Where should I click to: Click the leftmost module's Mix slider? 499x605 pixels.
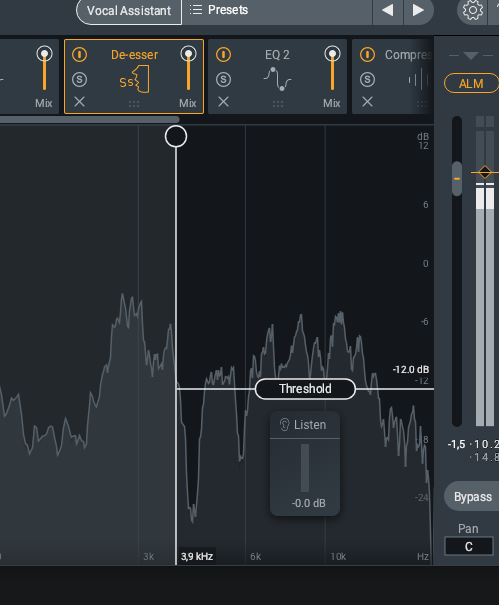tap(44, 69)
